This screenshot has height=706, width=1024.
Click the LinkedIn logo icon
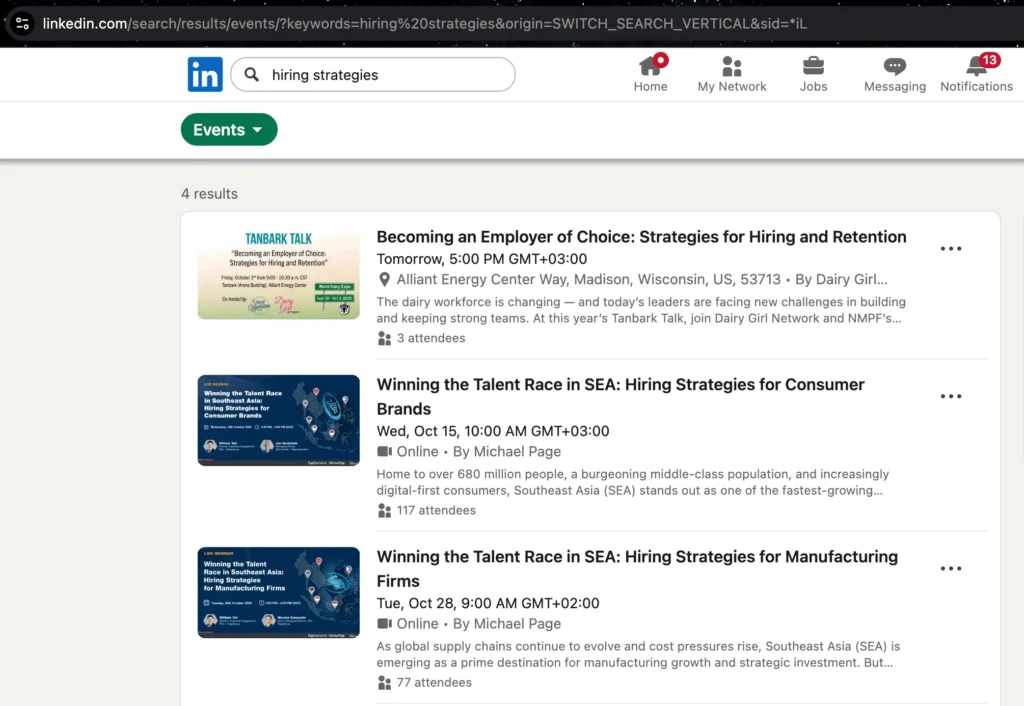[x=205, y=75]
